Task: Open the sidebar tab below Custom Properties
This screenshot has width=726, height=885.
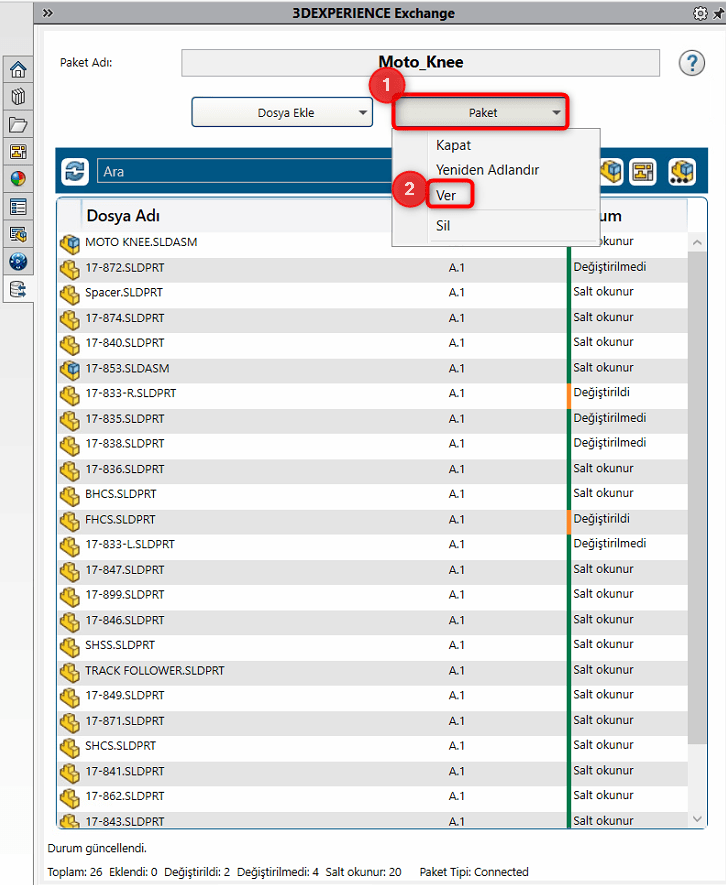Action: click(x=18, y=234)
